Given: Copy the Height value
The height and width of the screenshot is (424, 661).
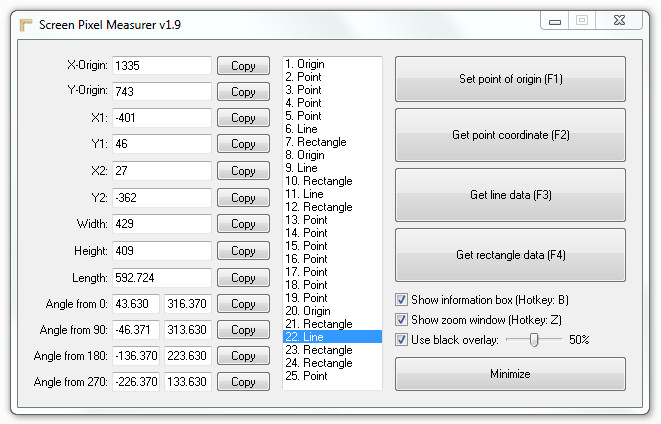Looking at the screenshot, I should [243, 251].
